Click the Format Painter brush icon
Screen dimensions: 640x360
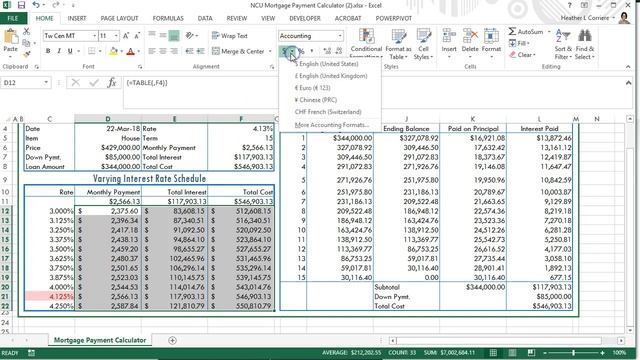click(27, 54)
